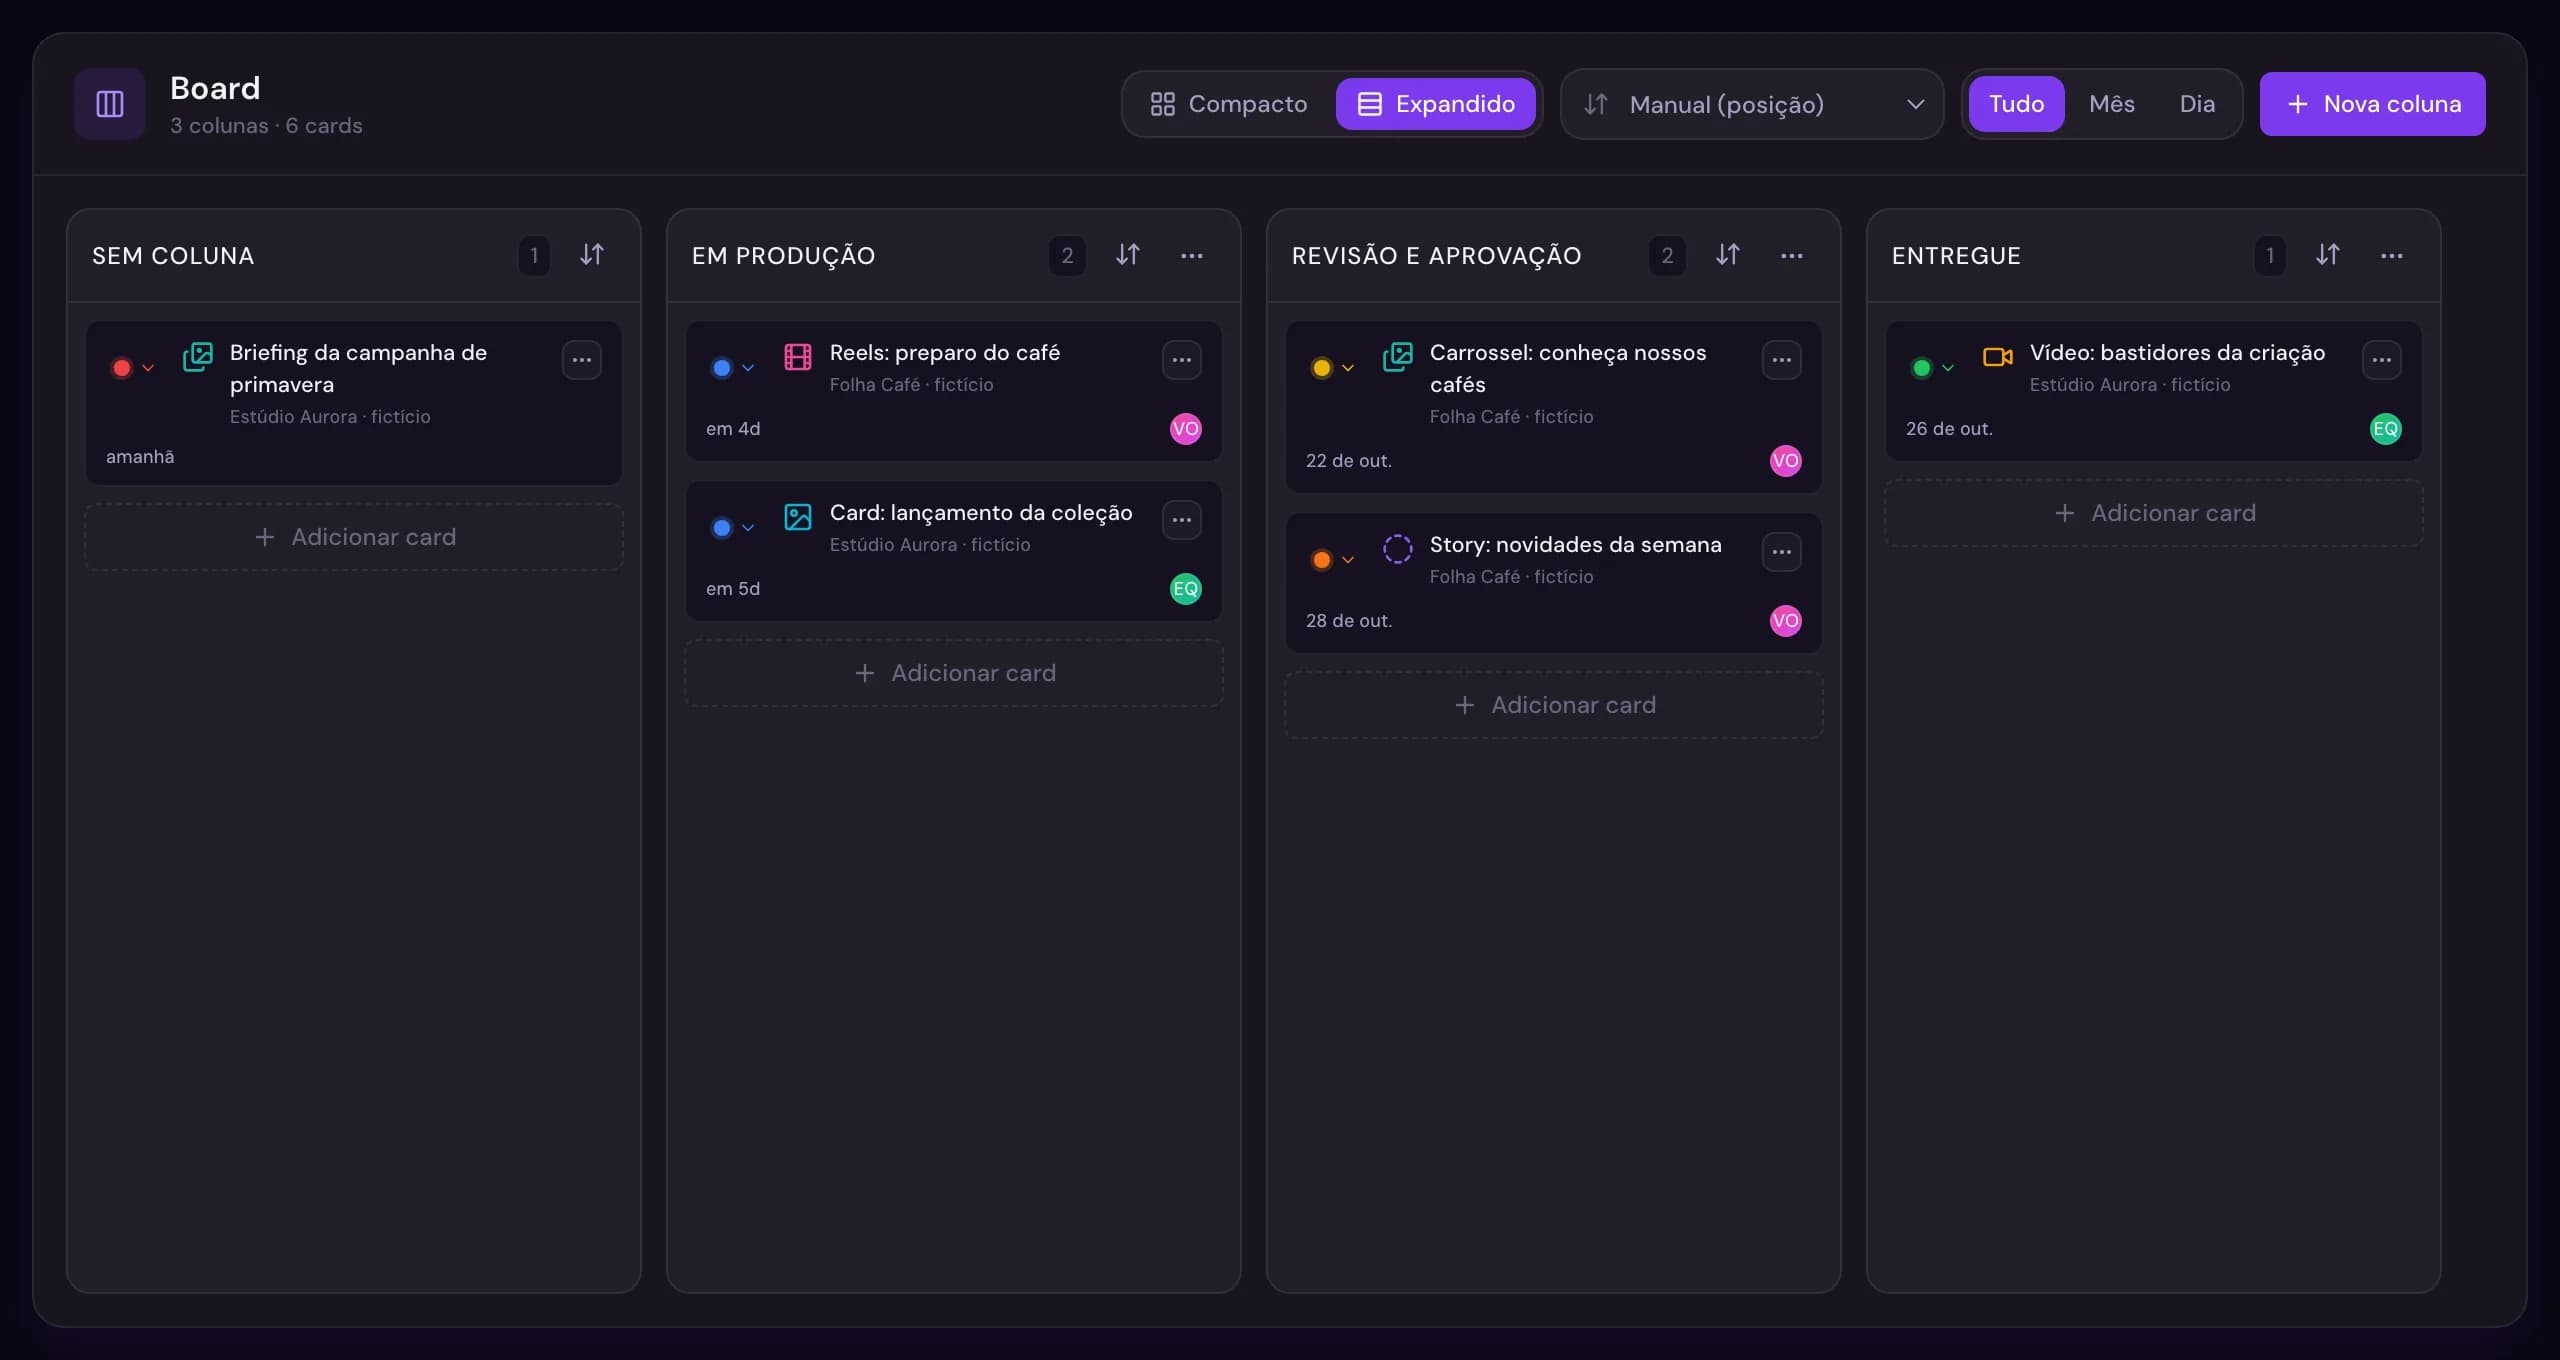The image size is (2560, 1360).
Task: Click the dashed circle story icon
Action: [1398, 549]
